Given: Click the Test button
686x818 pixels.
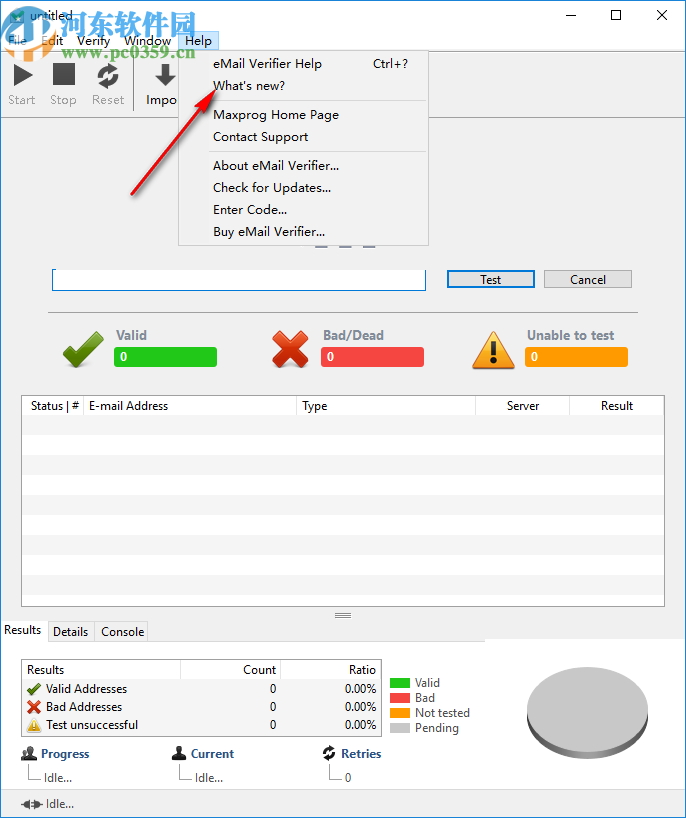Looking at the screenshot, I should click(x=490, y=279).
